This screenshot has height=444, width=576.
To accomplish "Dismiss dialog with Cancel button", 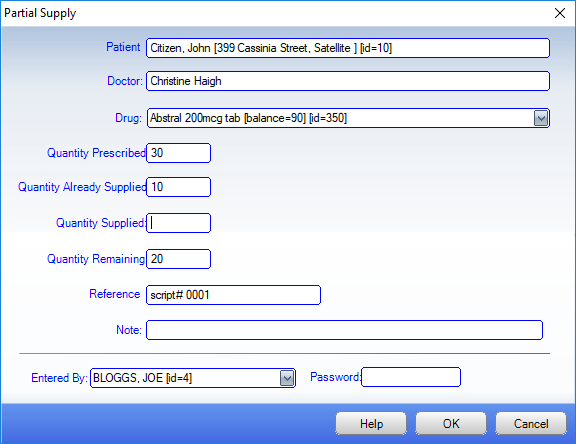I will click(x=531, y=423).
